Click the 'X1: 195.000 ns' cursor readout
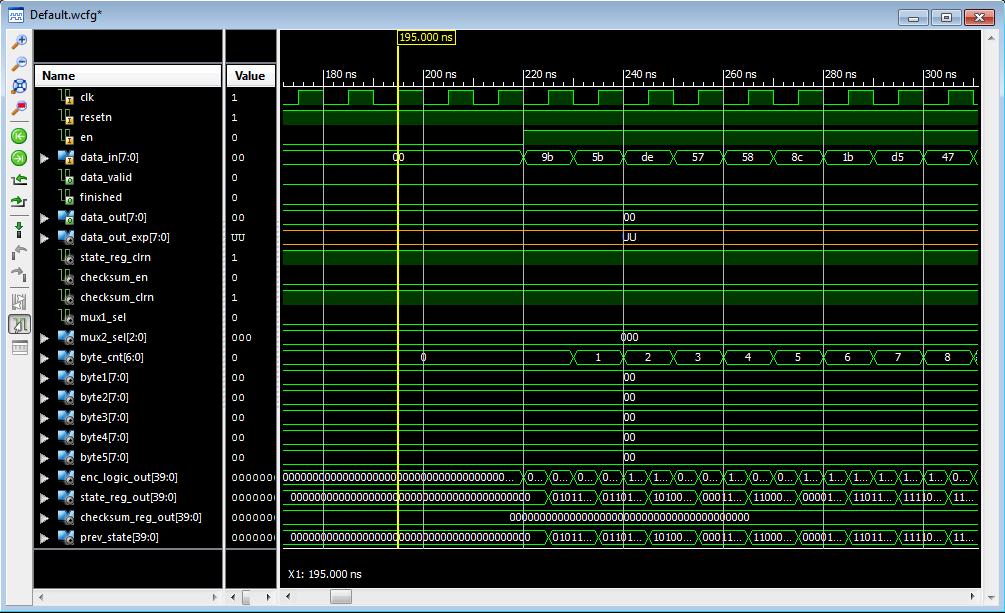 click(x=325, y=575)
